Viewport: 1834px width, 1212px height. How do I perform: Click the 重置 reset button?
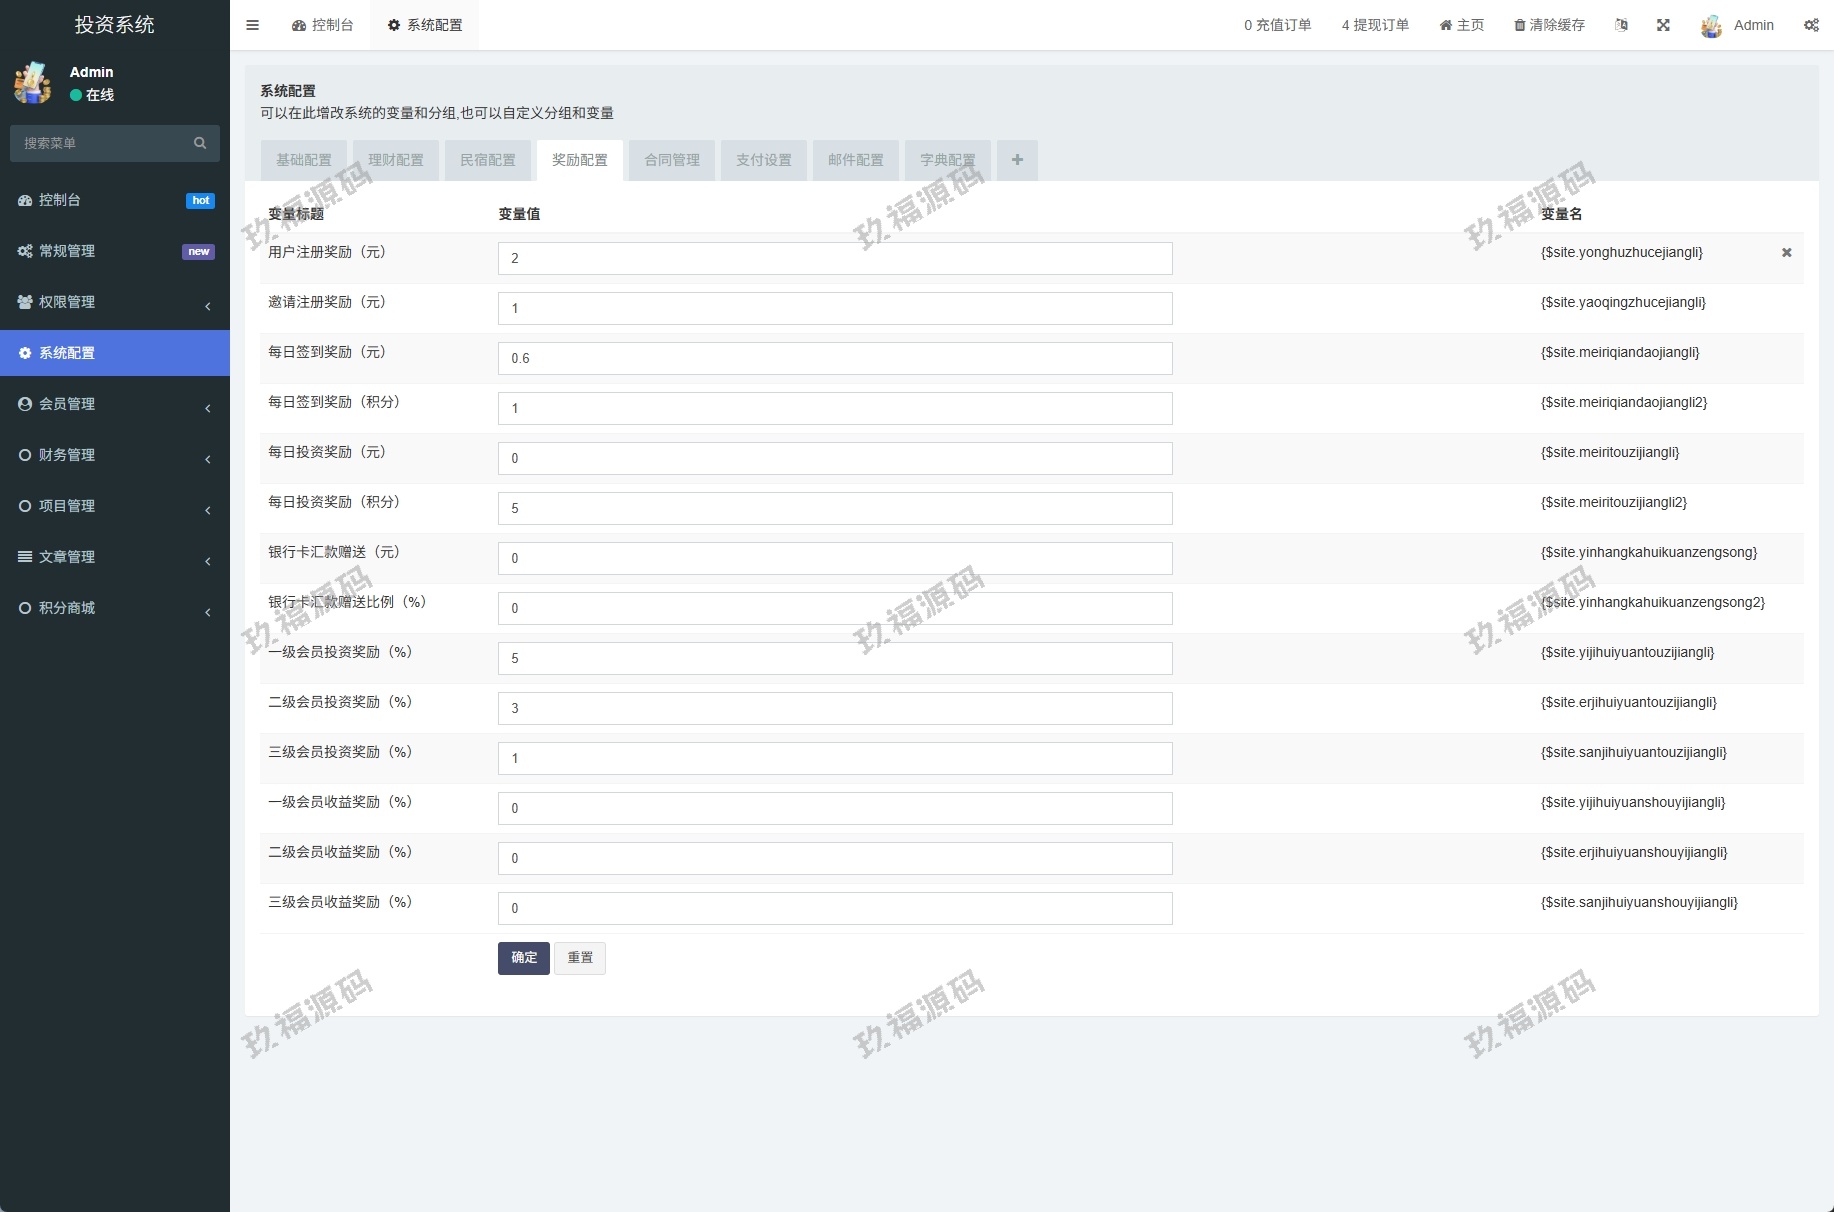pos(580,958)
